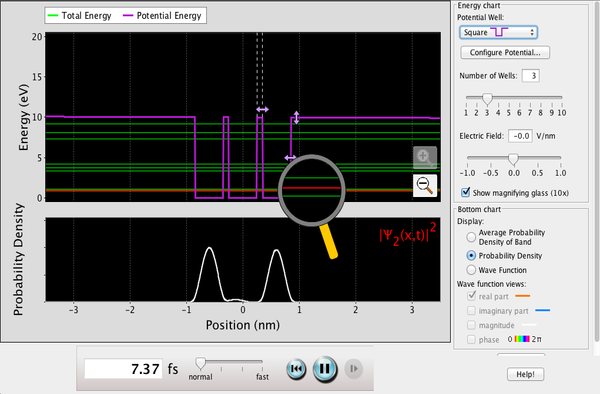Click the well width arrow handle

coord(290,157)
